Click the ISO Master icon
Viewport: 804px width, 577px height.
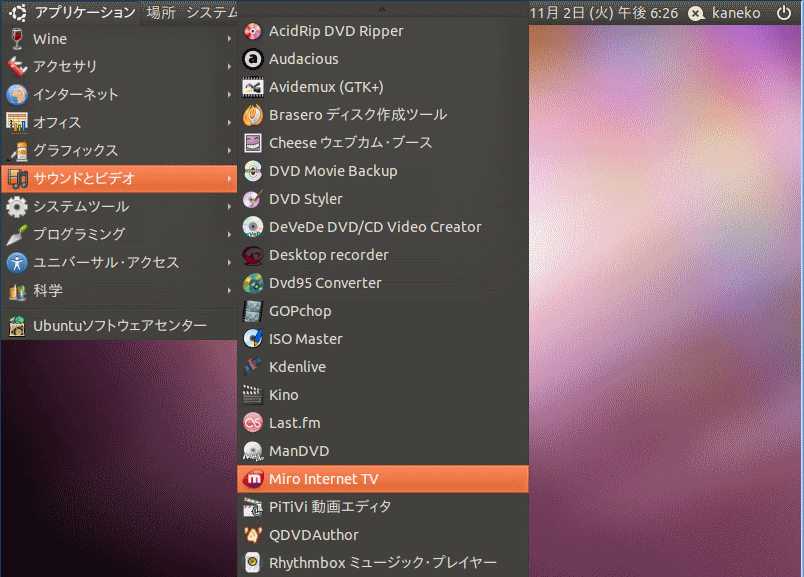253,339
